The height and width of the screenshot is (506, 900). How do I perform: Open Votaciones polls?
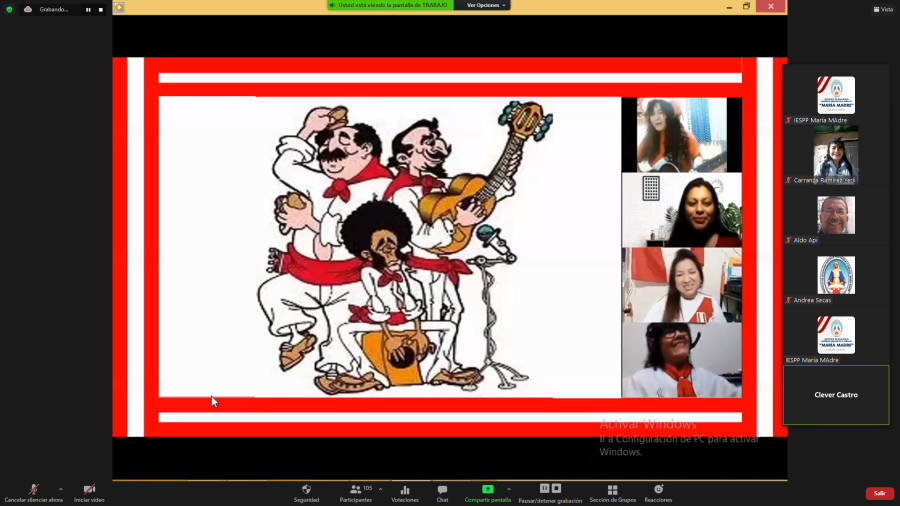click(x=405, y=490)
